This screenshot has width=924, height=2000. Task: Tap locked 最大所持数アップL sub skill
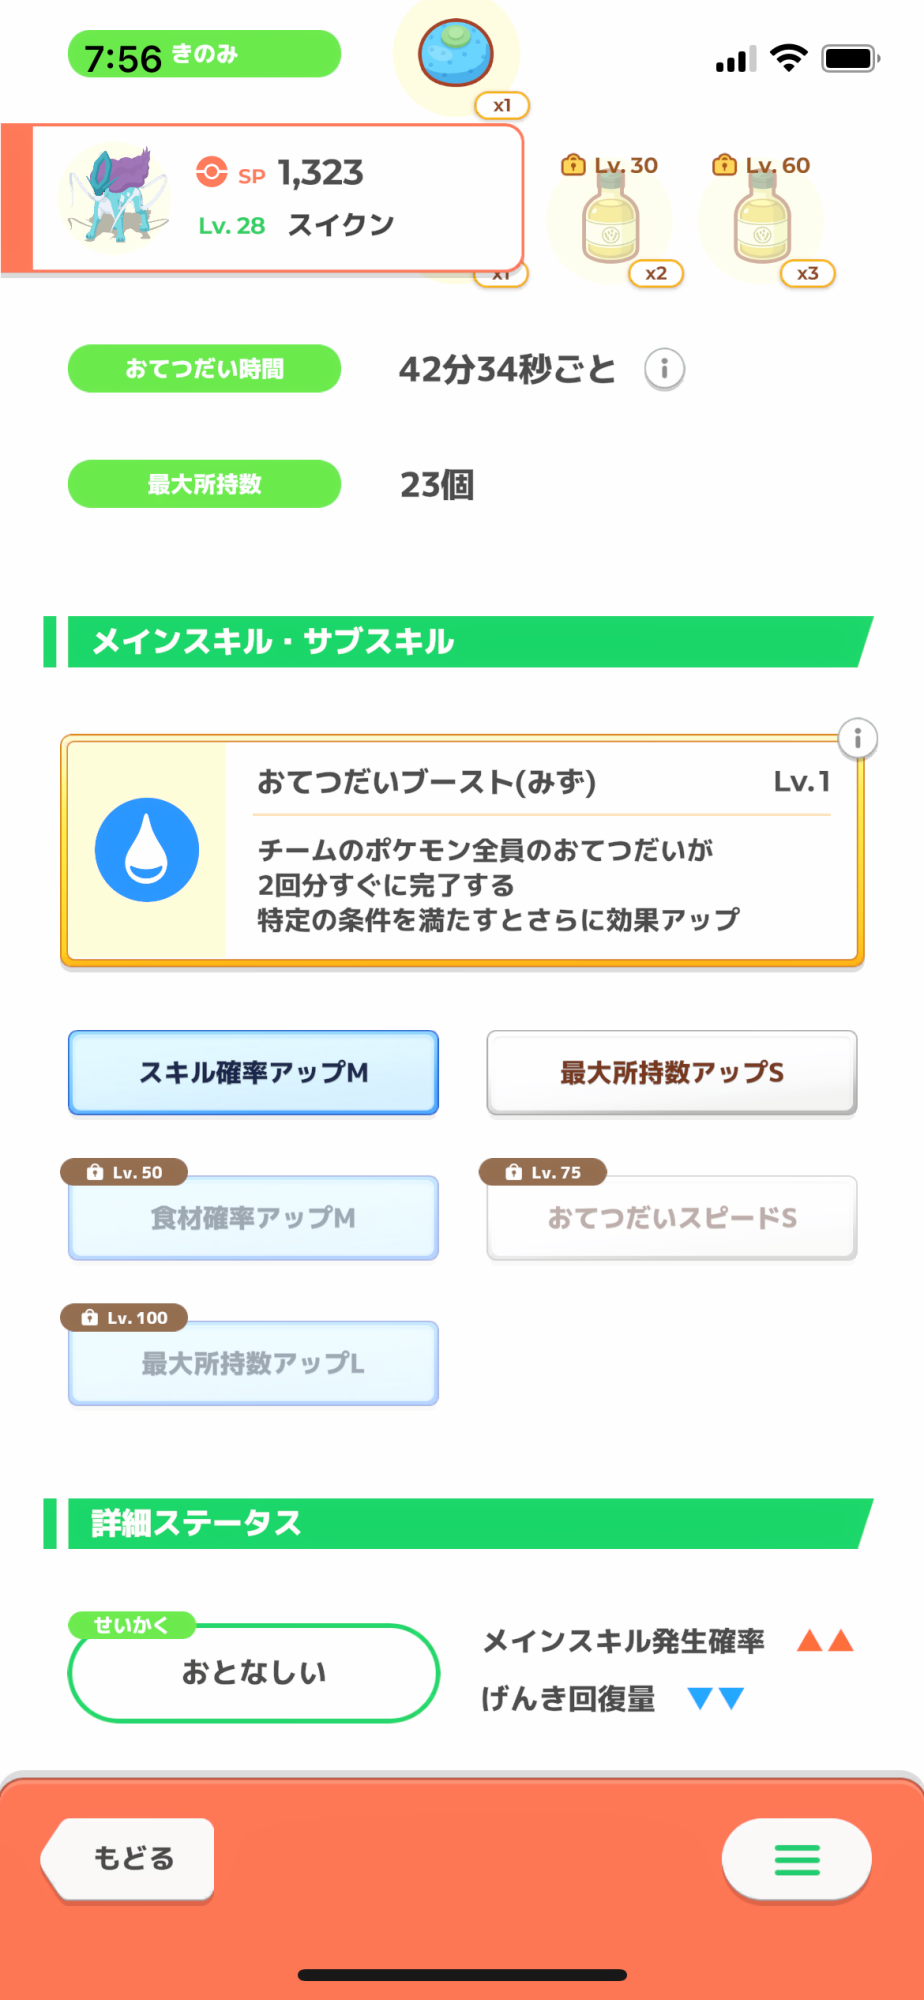253,1363
